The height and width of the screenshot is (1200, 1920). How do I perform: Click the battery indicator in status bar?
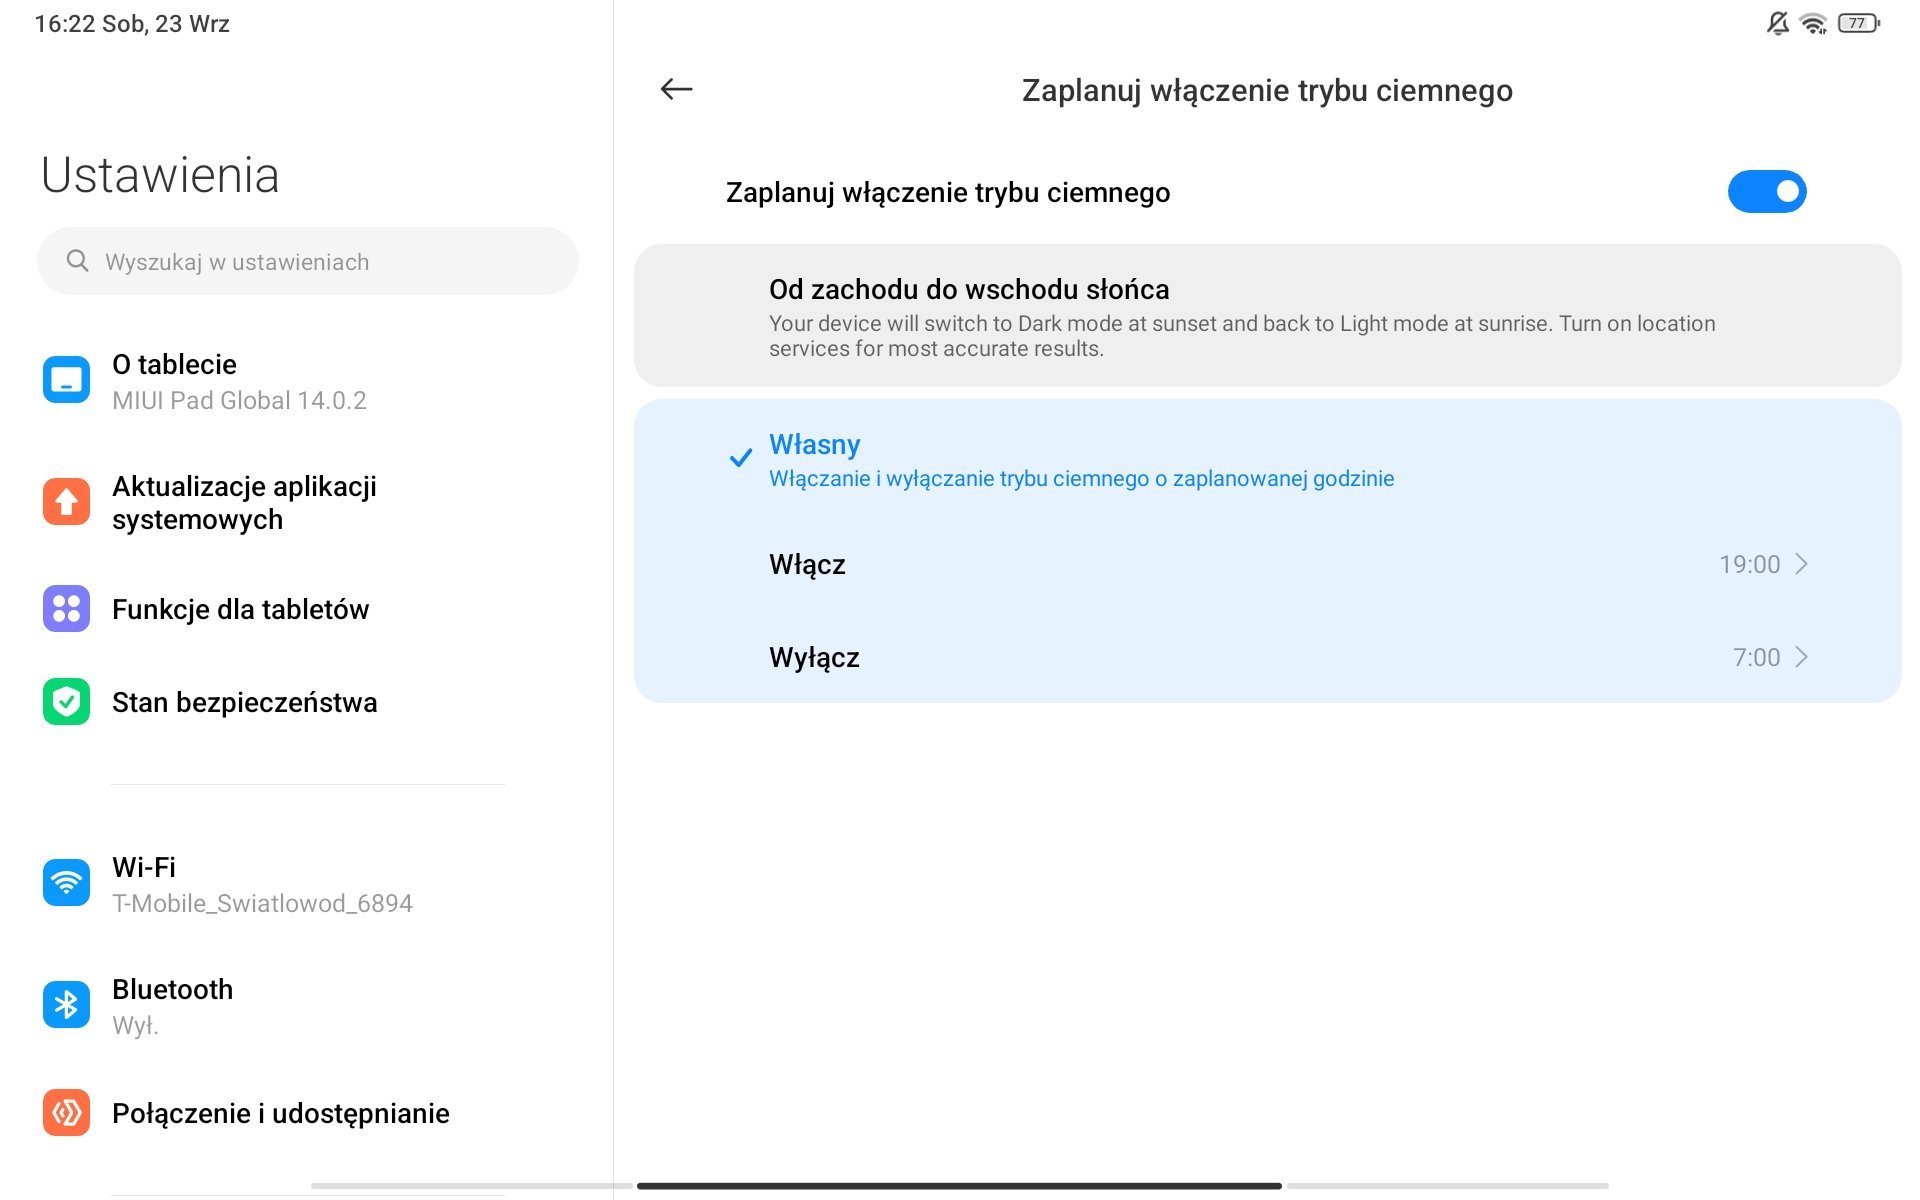pyautogui.click(x=1858, y=23)
